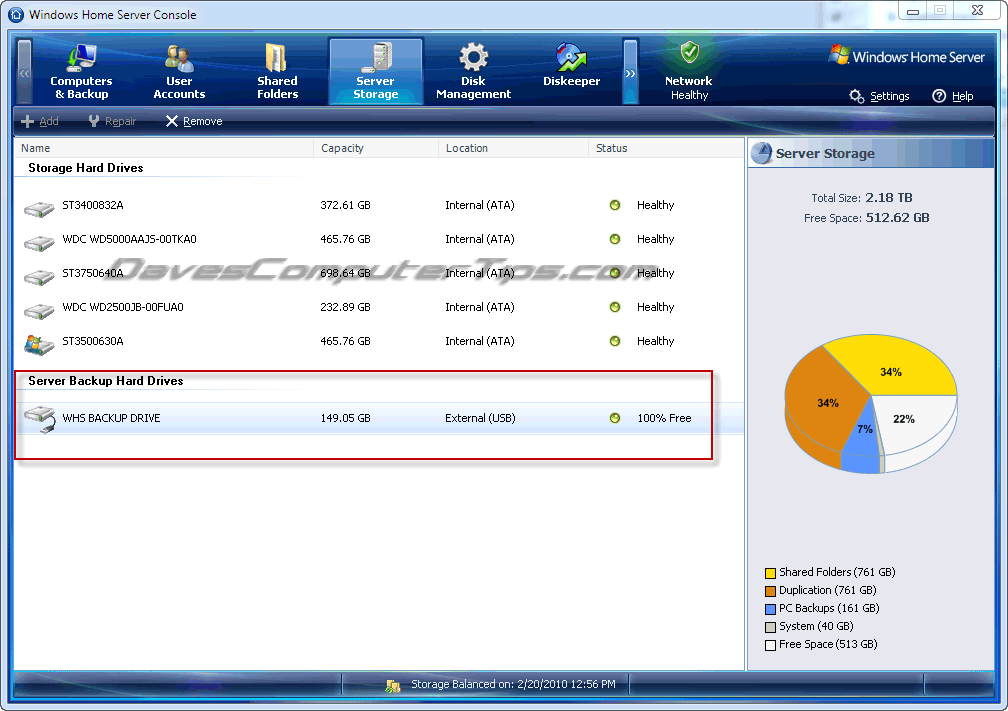Click the Storage Balanced status bar icon
The width and height of the screenshot is (1008, 711).
(x=393, y=685)
